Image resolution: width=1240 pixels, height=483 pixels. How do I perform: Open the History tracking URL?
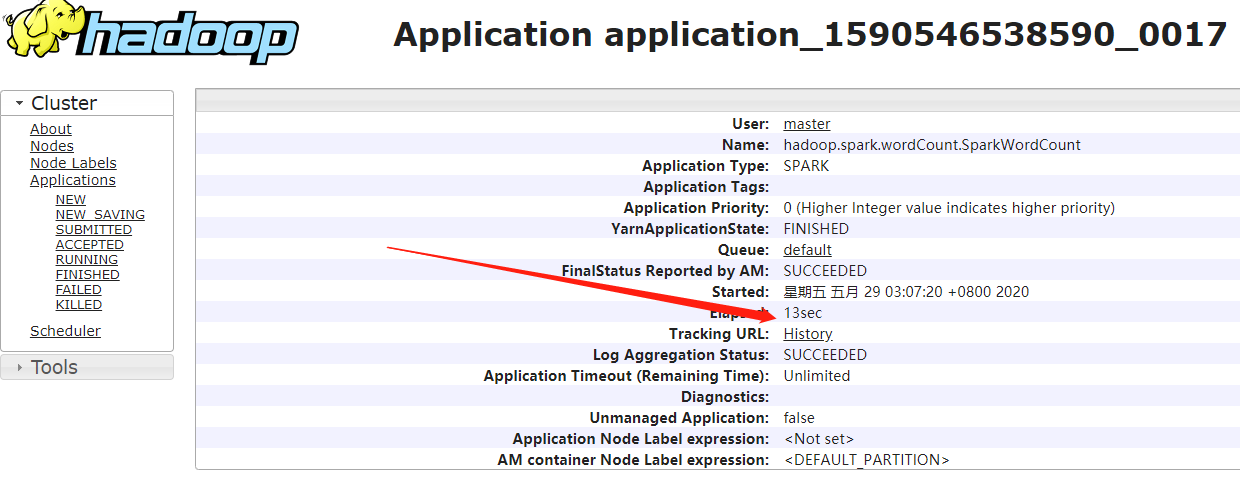click(808, 334)
